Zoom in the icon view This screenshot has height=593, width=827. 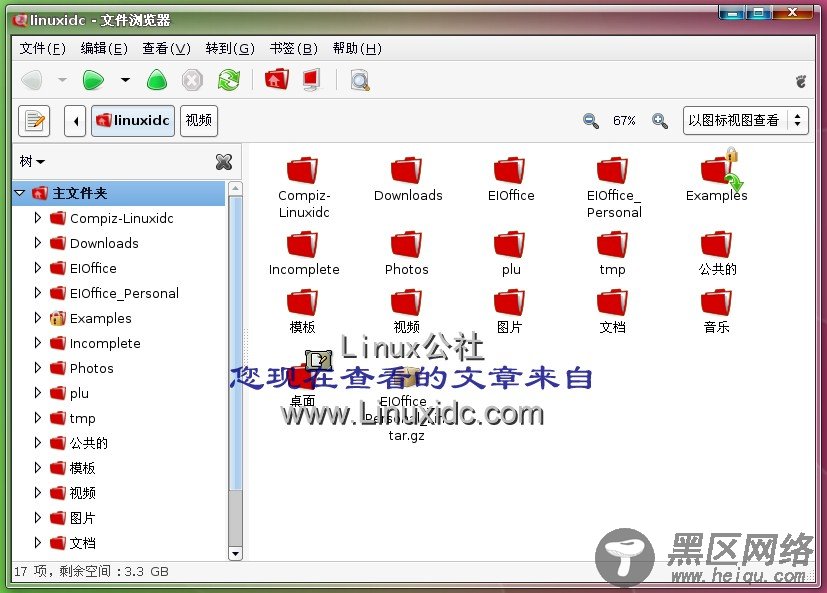pos(659,121)
